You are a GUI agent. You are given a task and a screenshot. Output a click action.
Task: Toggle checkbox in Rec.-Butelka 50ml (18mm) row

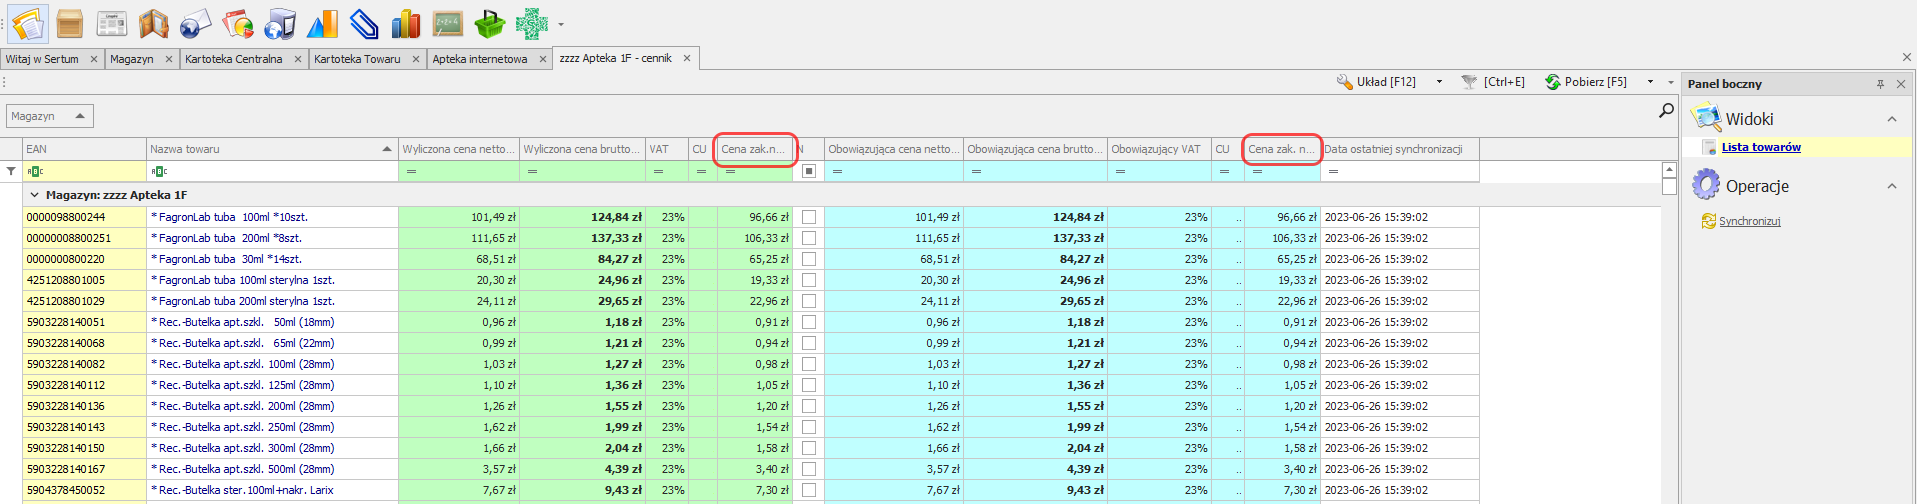[808, 322]
